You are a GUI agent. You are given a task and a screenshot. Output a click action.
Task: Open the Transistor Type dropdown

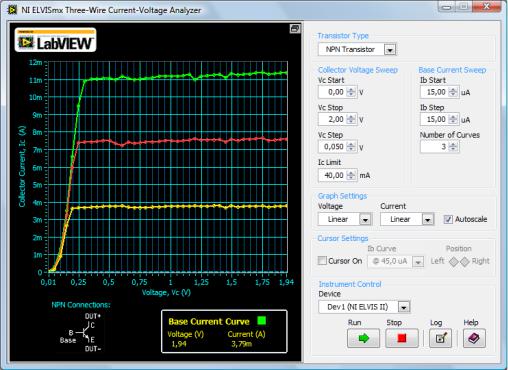[390, 50]
